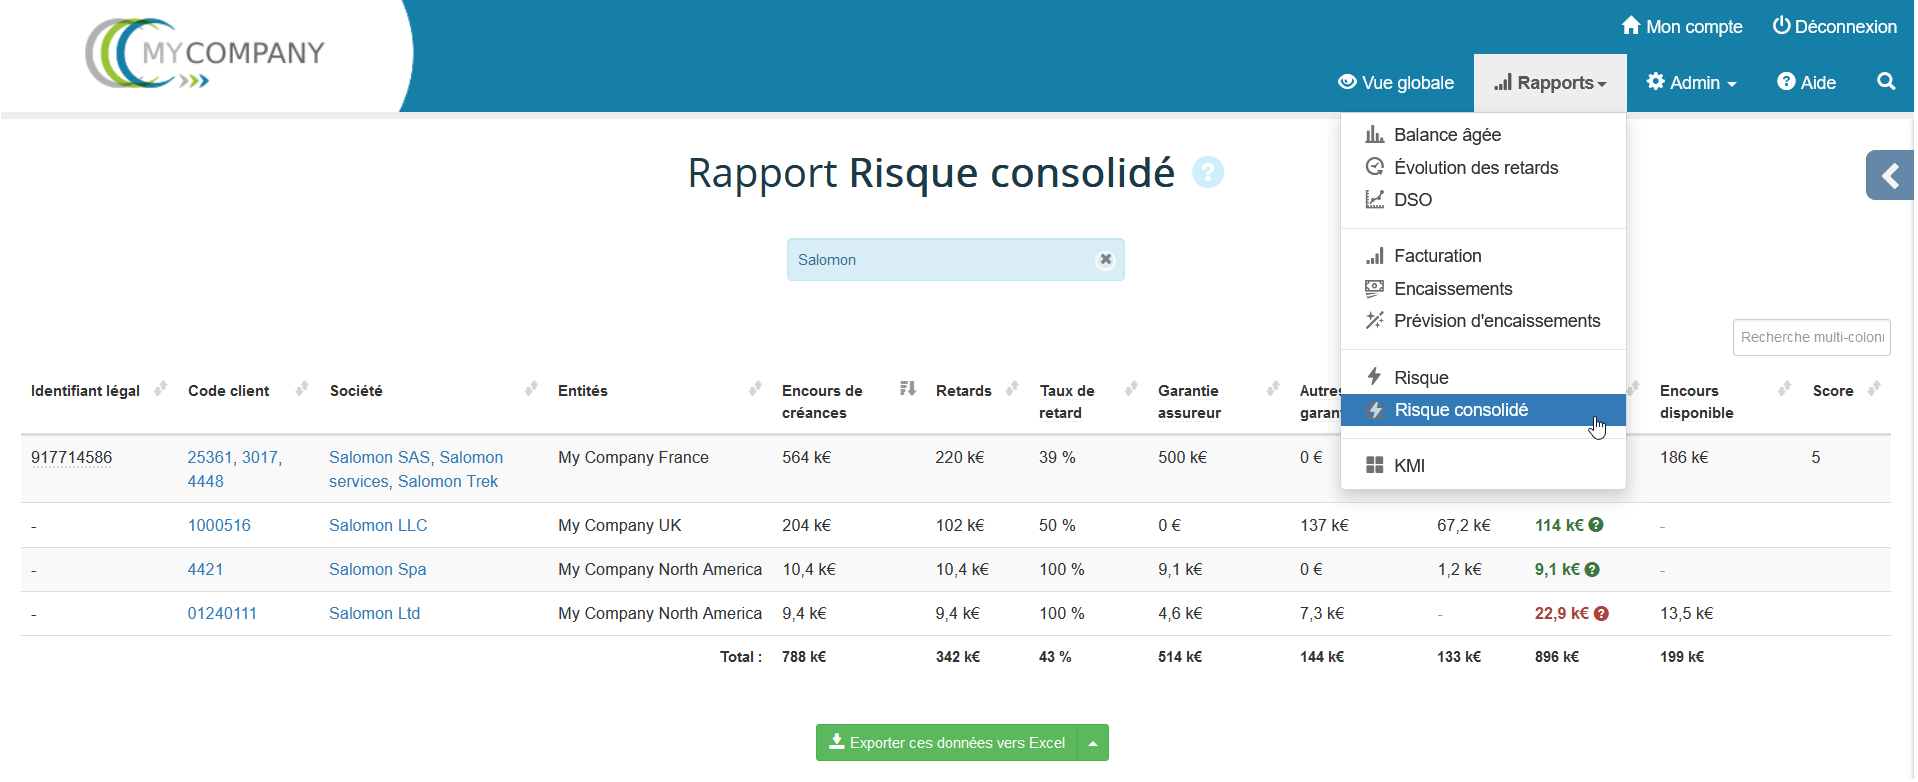
Task: Open client code 01240111 link
Action: tap(222, 614)
